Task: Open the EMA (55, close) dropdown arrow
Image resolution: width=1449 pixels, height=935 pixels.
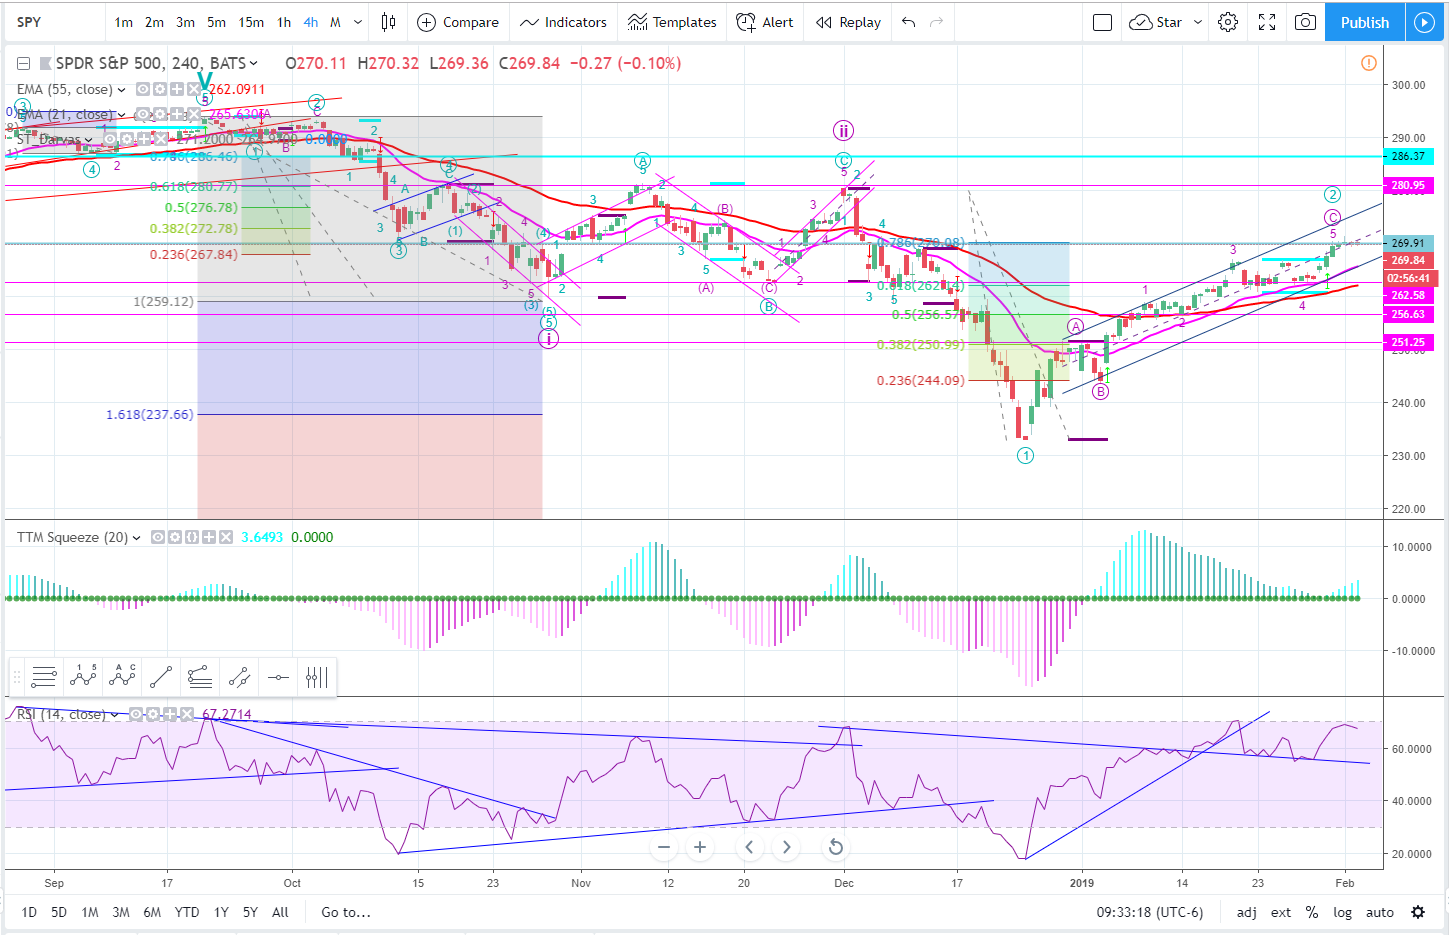Action: [122, 89]
